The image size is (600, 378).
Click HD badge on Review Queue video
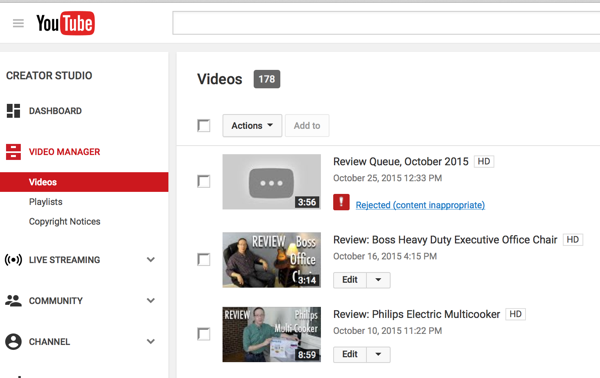(x=484, y=161)
